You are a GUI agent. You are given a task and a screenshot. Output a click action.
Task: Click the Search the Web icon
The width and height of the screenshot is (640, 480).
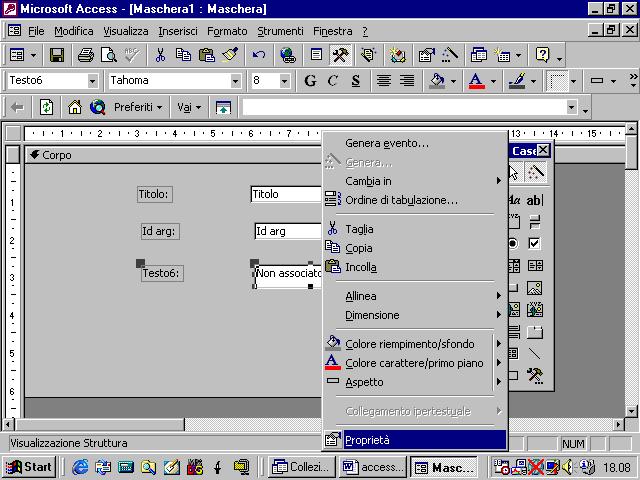point(98,108)
